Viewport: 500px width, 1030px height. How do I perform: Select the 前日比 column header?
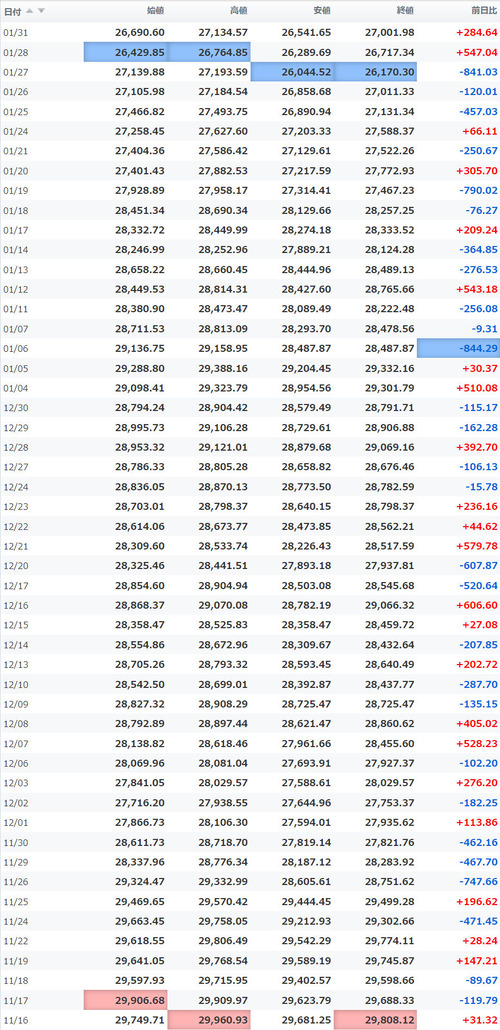click(x=484, y=11)
